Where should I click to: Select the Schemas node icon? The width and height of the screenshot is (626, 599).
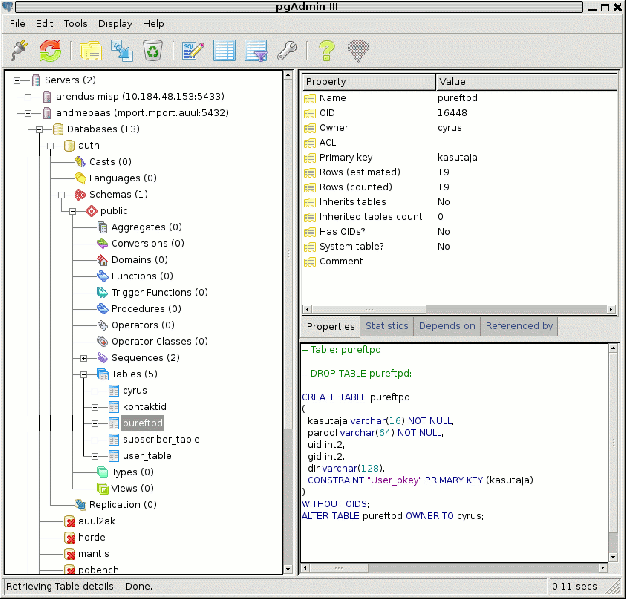[80, 194]
